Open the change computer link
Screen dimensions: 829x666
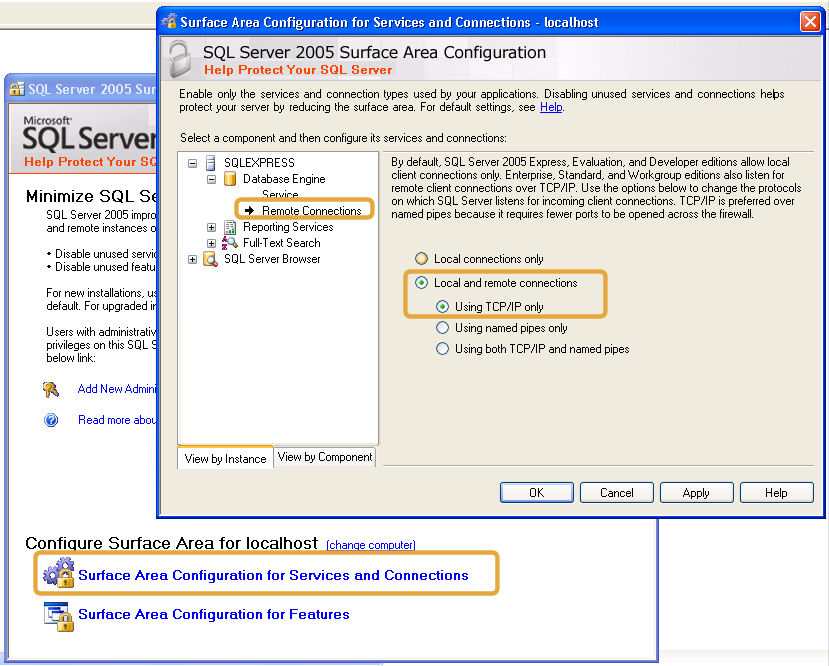370,545
